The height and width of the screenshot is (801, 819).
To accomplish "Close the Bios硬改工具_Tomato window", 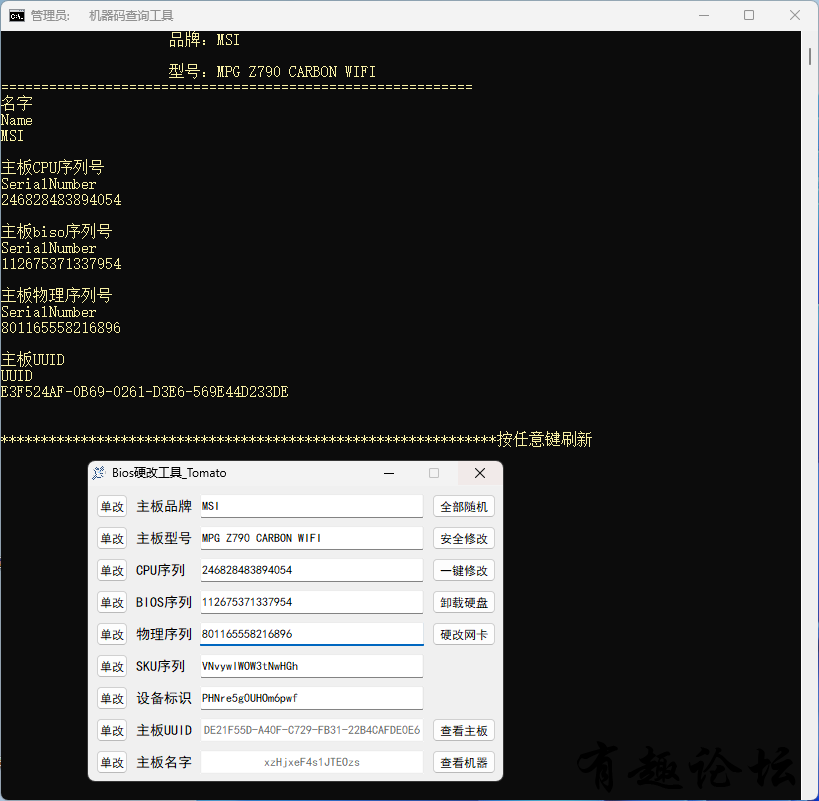I will (x=480, y=473).
